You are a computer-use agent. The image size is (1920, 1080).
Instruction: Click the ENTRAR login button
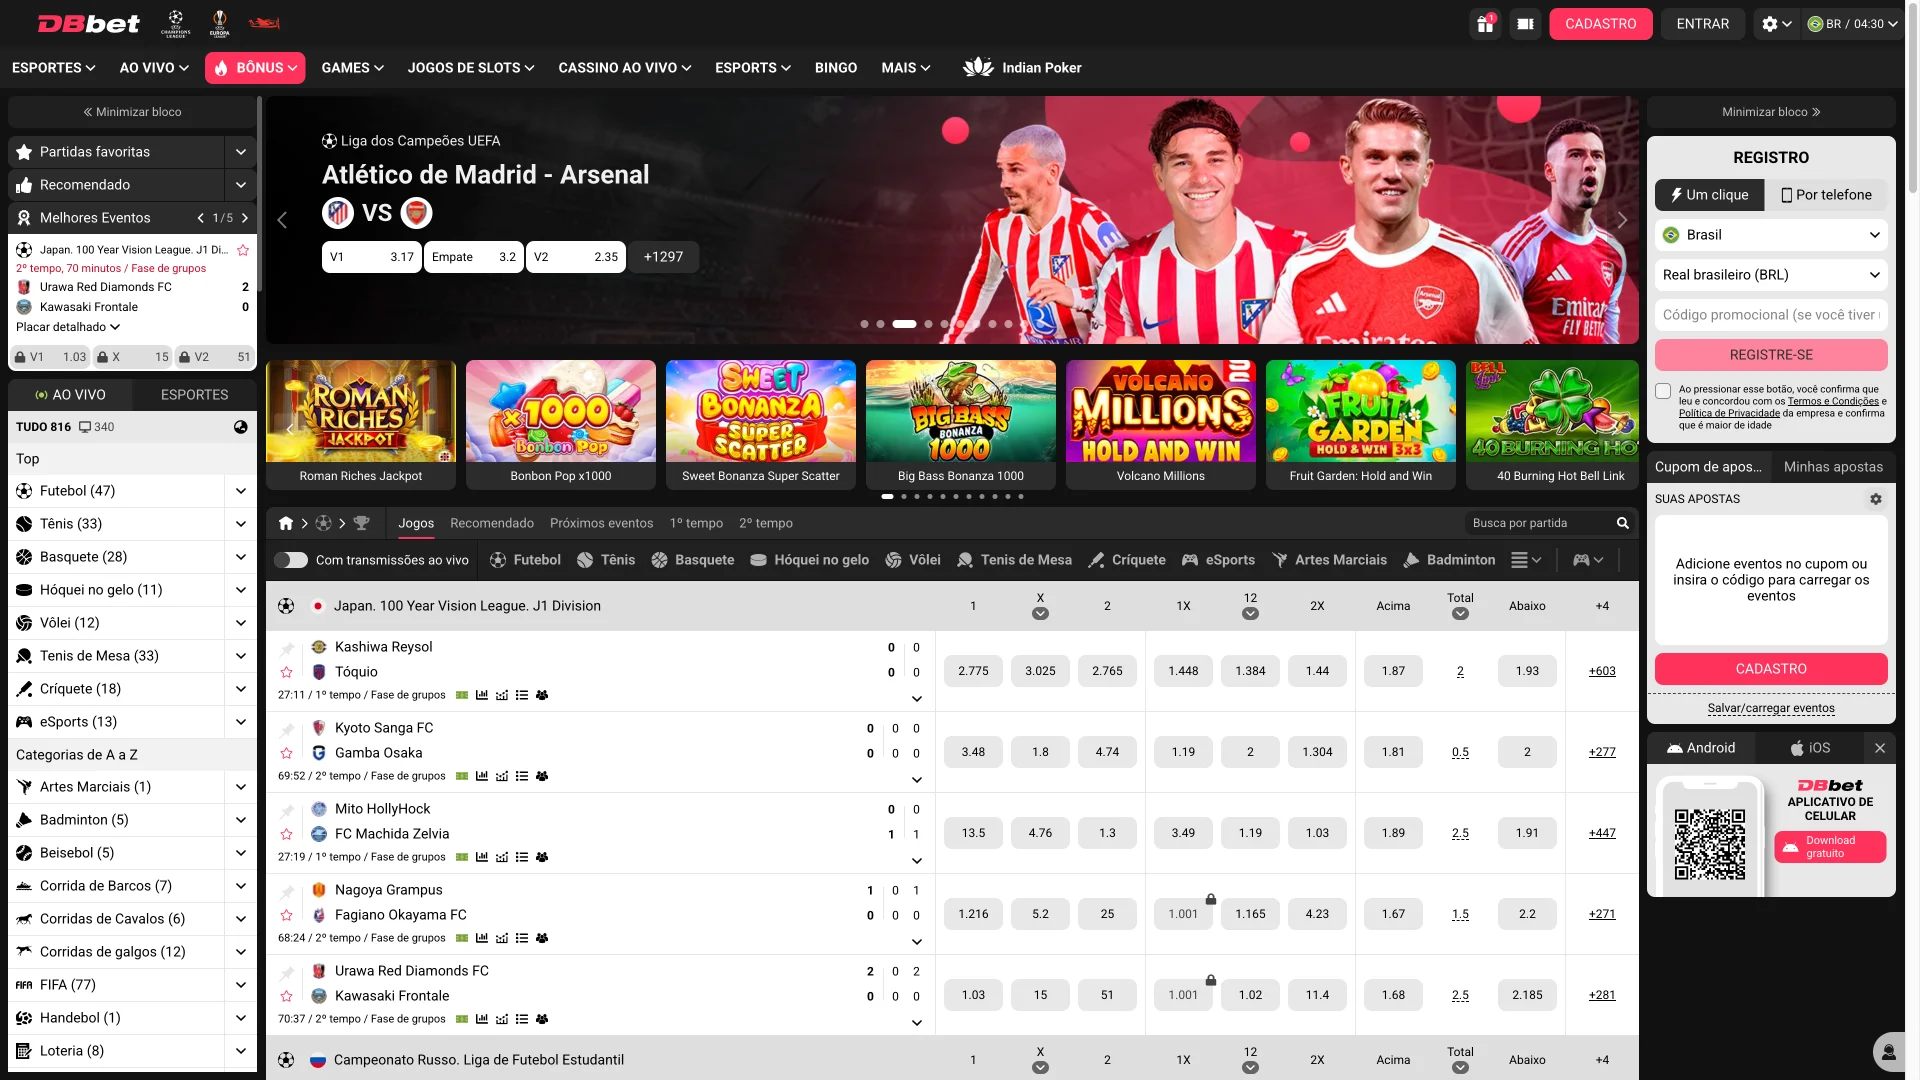(x=1702, y=24)
